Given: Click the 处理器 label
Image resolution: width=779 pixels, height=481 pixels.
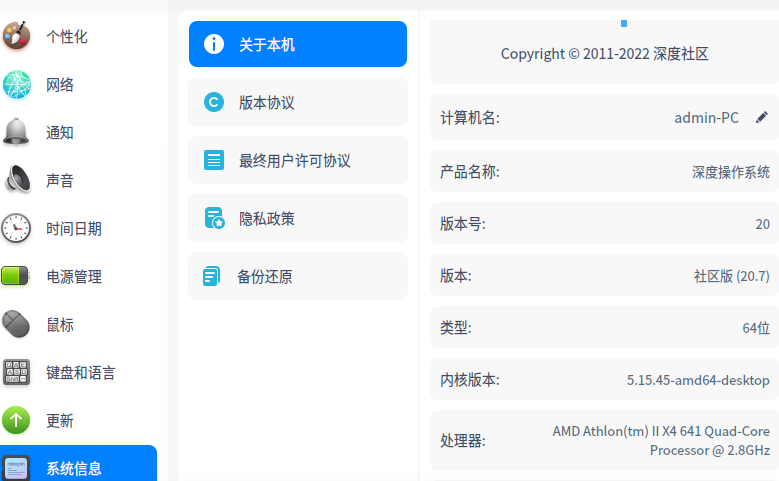Looking at the screenshot, I should tap(463, 440).
